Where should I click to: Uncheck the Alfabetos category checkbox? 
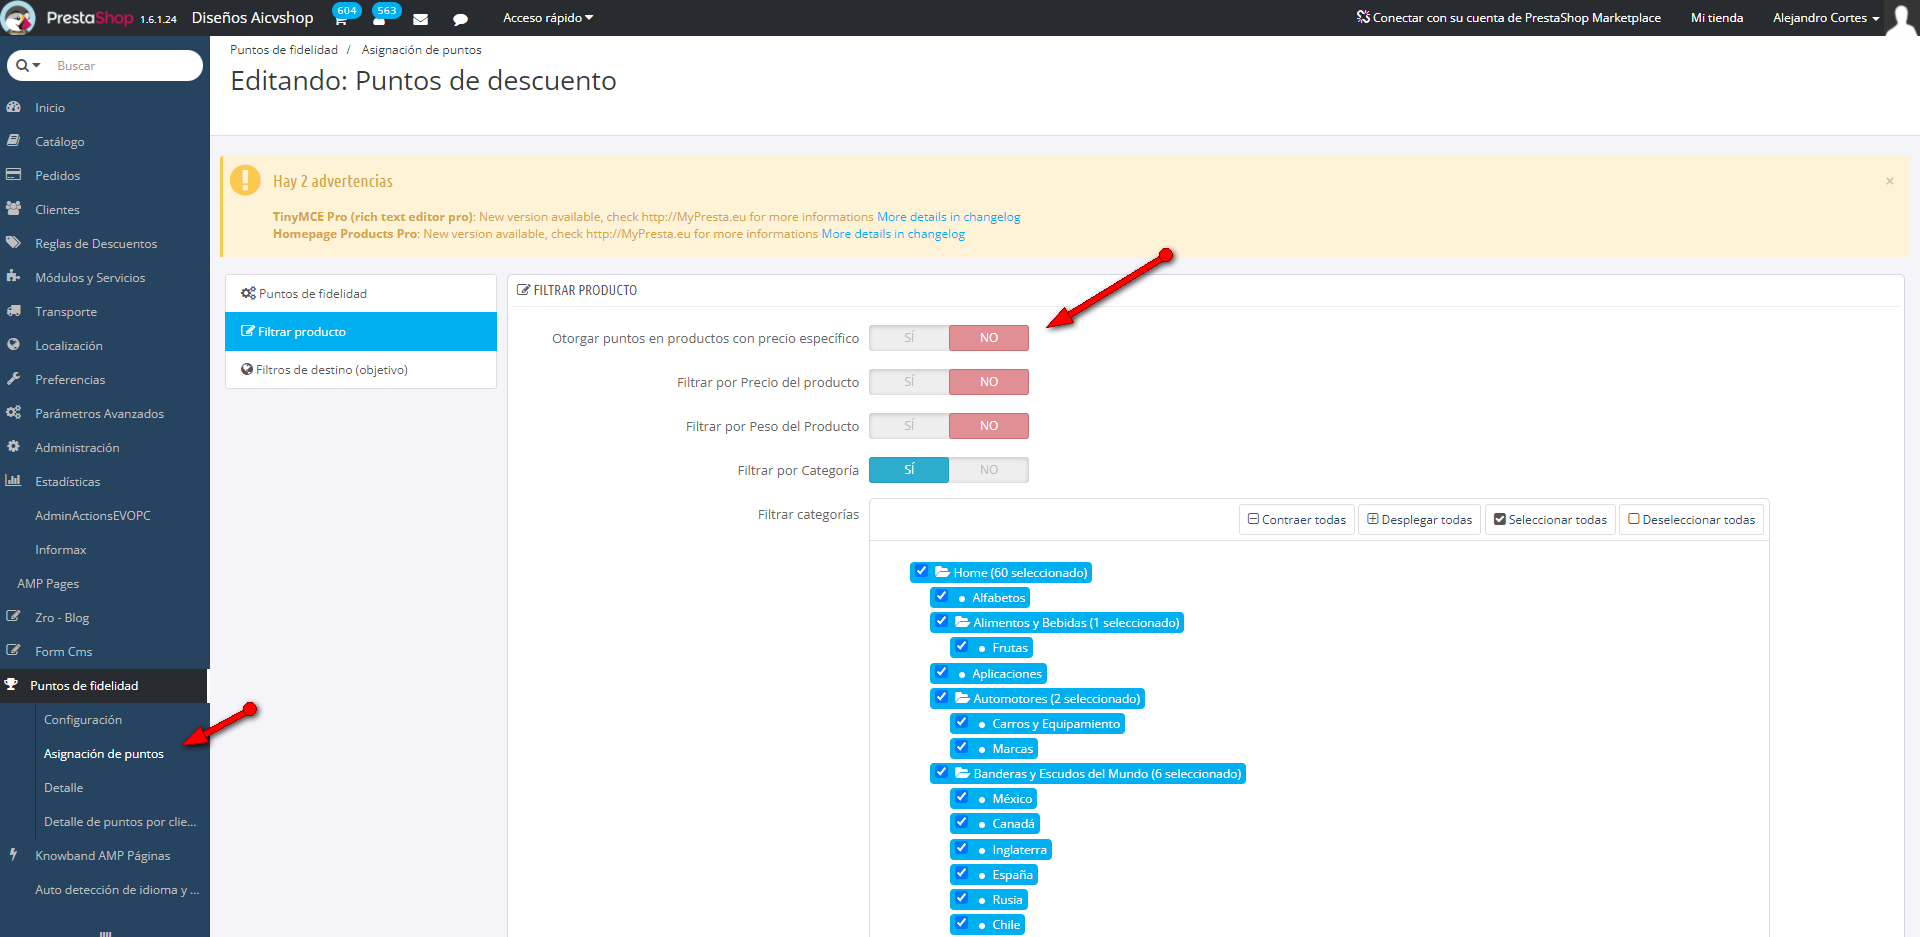point(941,597)
